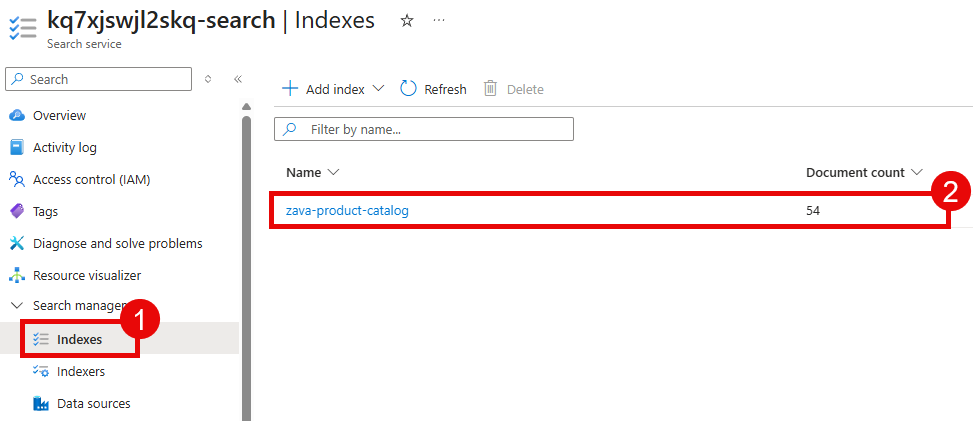Click the sidebar scrollbar up arrow
Viewport: 973px width, 421px height.
(246, 106)
